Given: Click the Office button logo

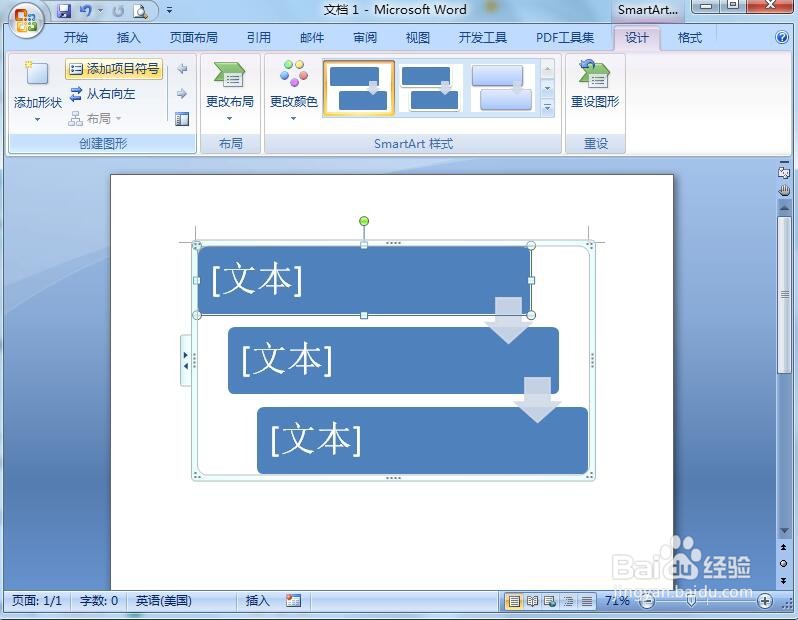Looking at the screenshot, I should [x=25, y=21].
